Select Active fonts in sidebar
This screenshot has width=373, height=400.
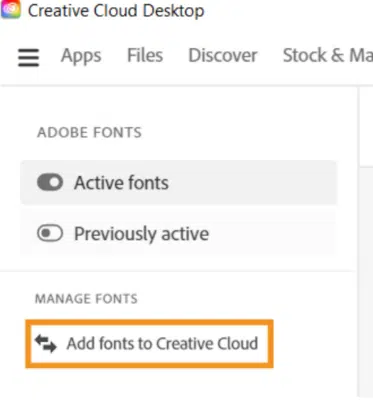pos(179,183)
